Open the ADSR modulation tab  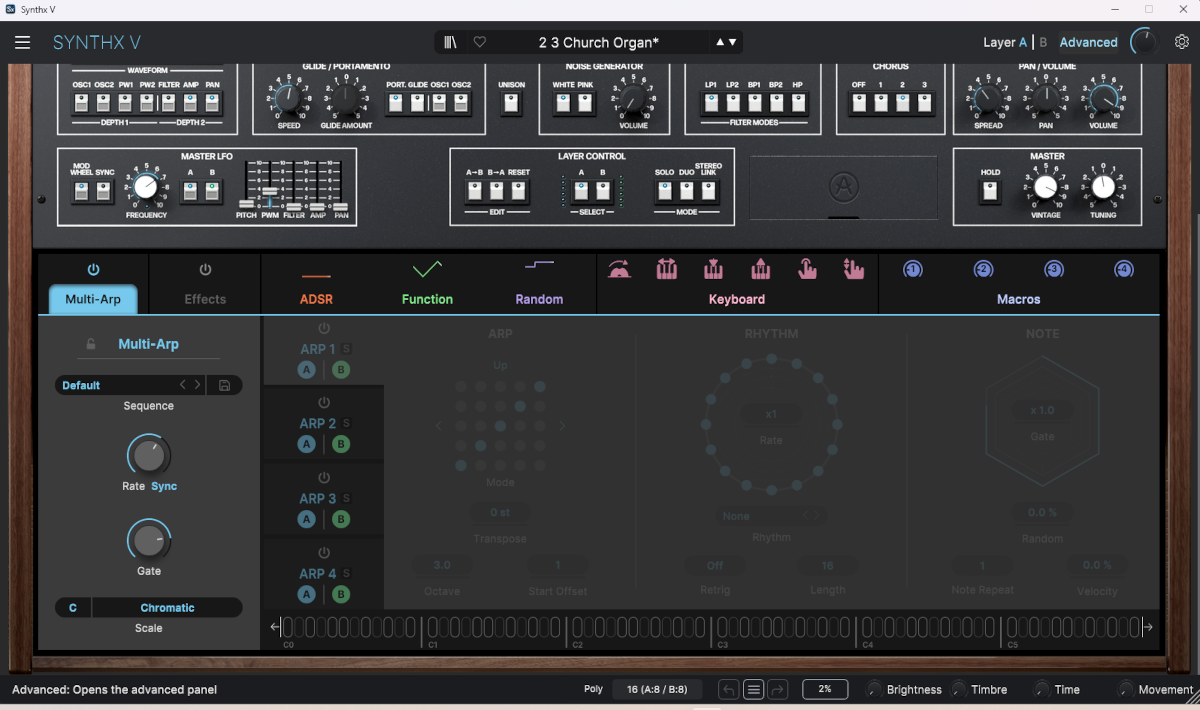[x=316, y=299]
